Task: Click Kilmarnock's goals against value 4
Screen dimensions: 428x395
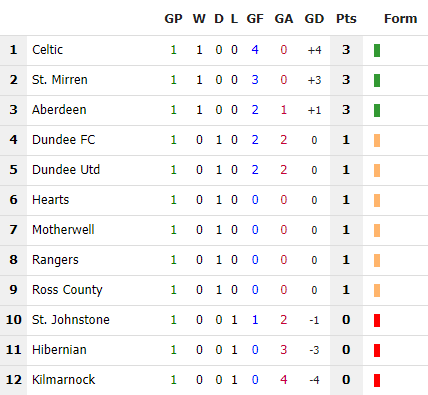Action: (284, 380)
